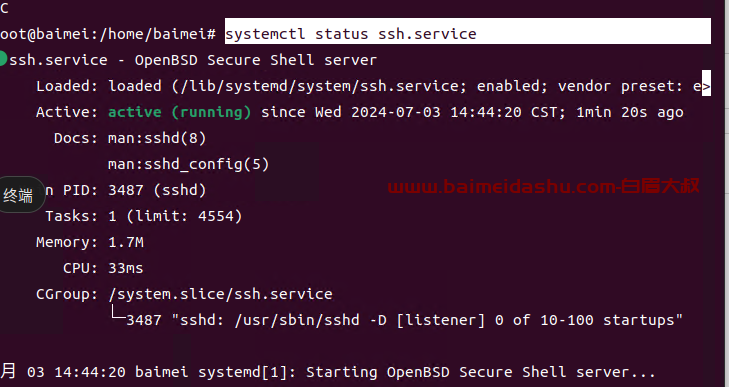Click the CGroup tree branch connector
This screenshot has height=387, width=729.
click(119, 313)
